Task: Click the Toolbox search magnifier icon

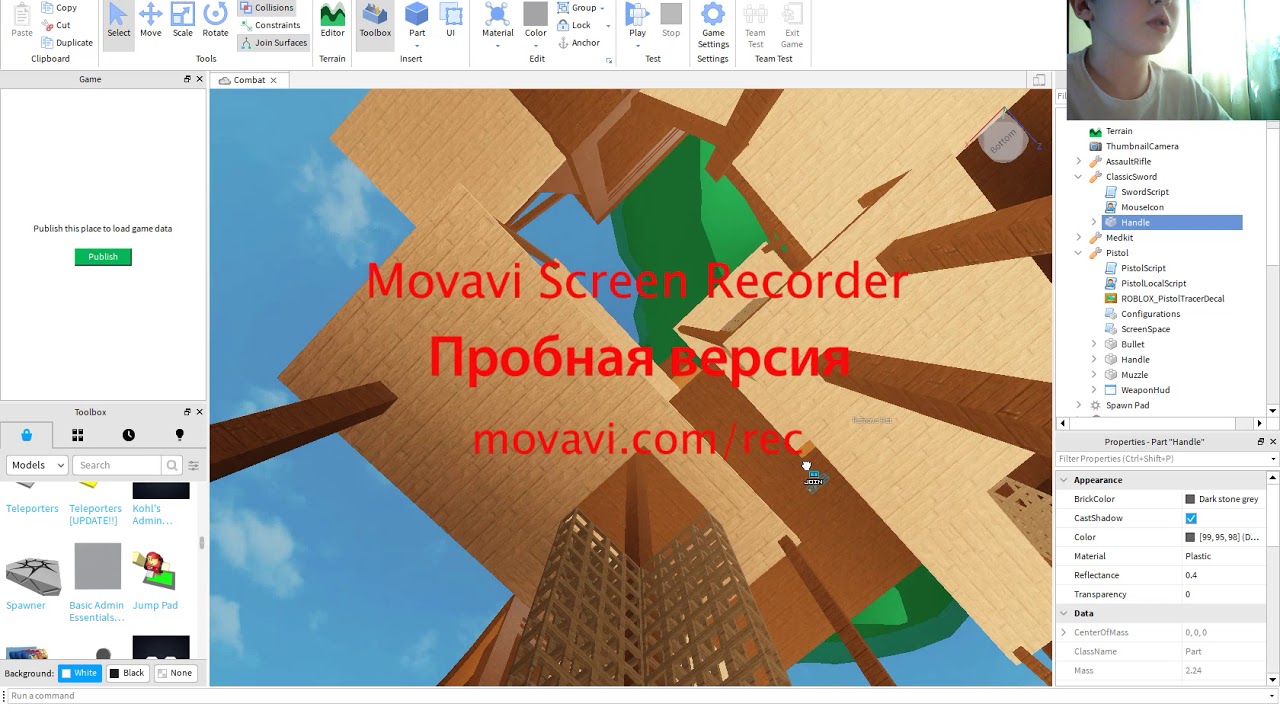Action: point(172,465)
